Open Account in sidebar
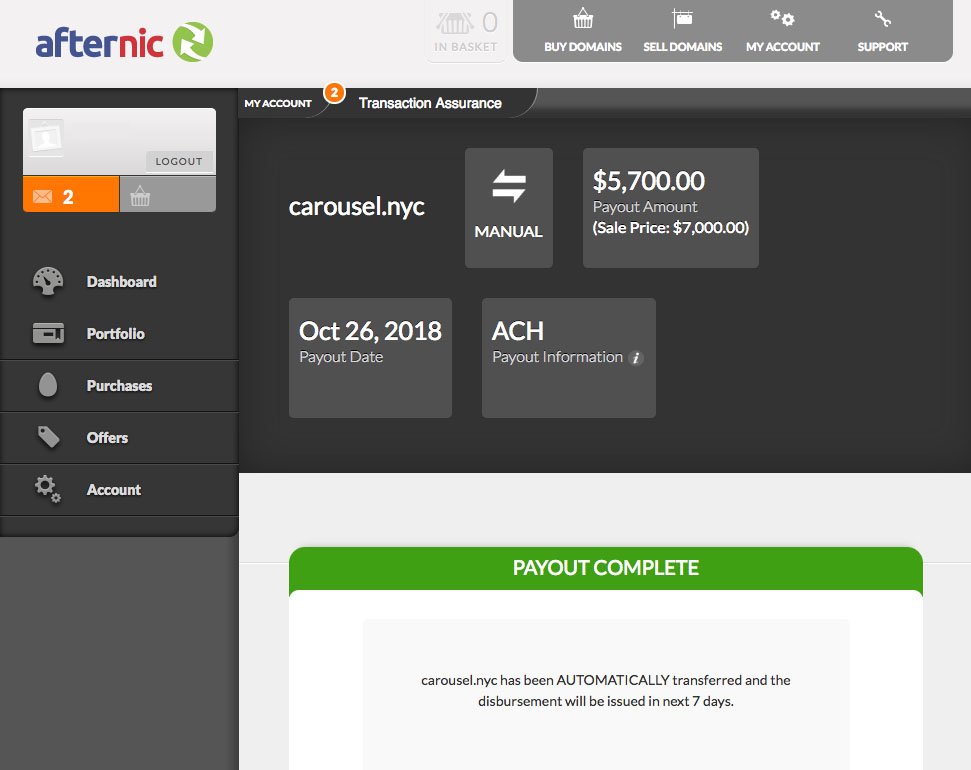Screen dimensions: 971x770 click(x=114, y=490)
